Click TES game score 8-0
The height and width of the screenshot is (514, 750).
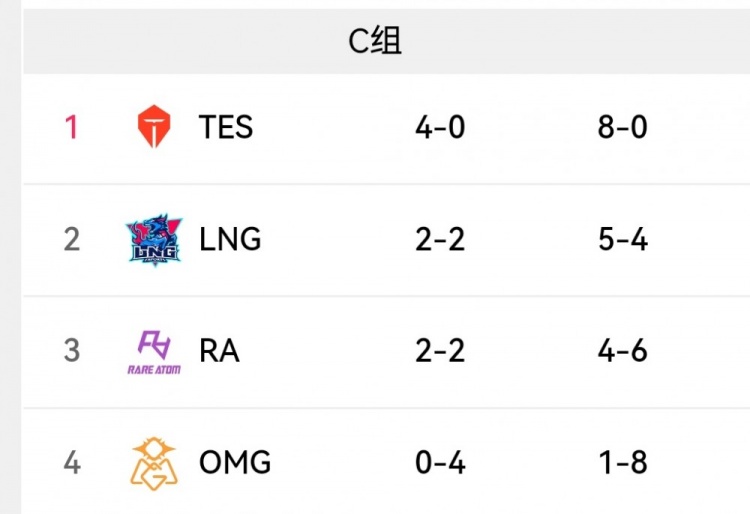click(623, 128)
